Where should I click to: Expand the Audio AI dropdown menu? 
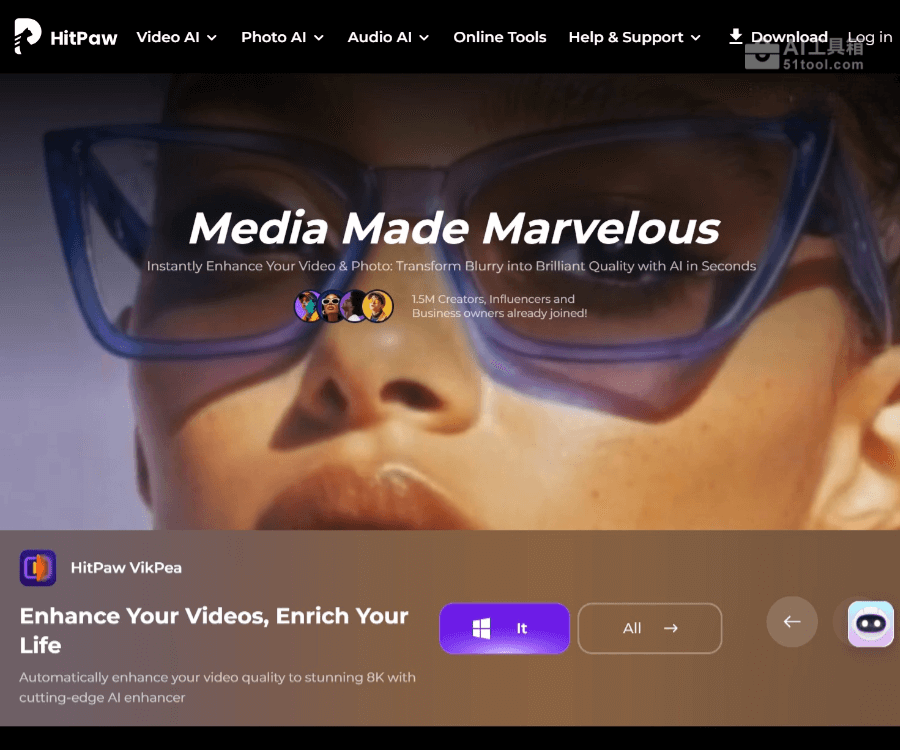388,37
